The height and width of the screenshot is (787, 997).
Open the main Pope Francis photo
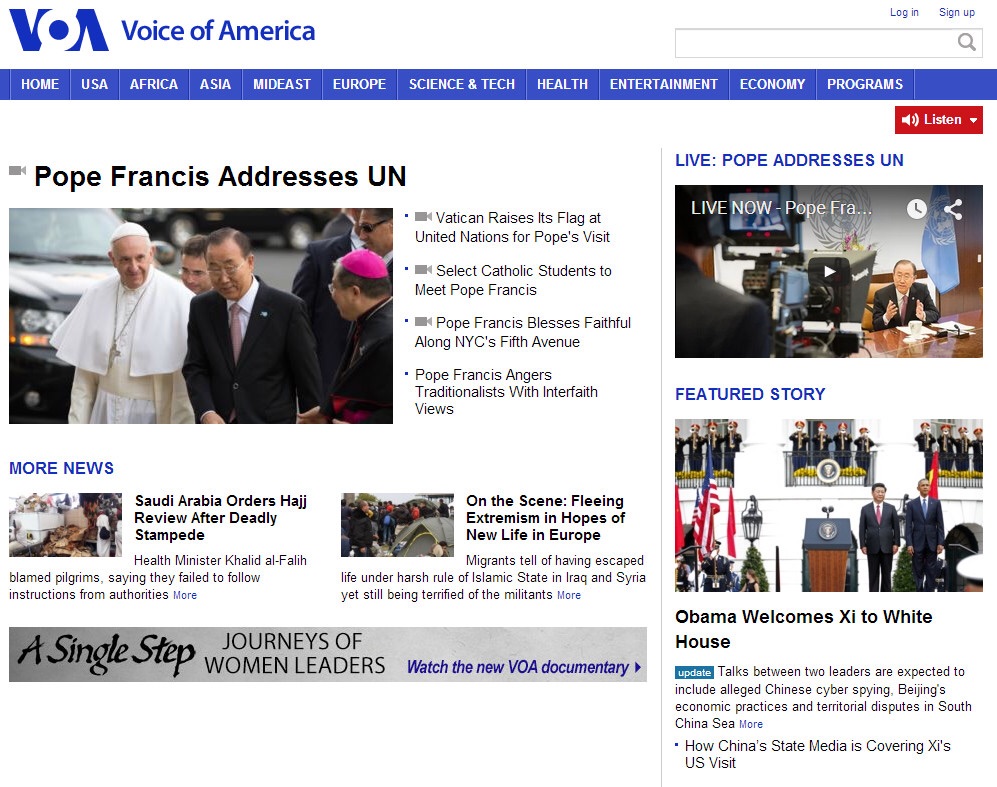[201, 316]
